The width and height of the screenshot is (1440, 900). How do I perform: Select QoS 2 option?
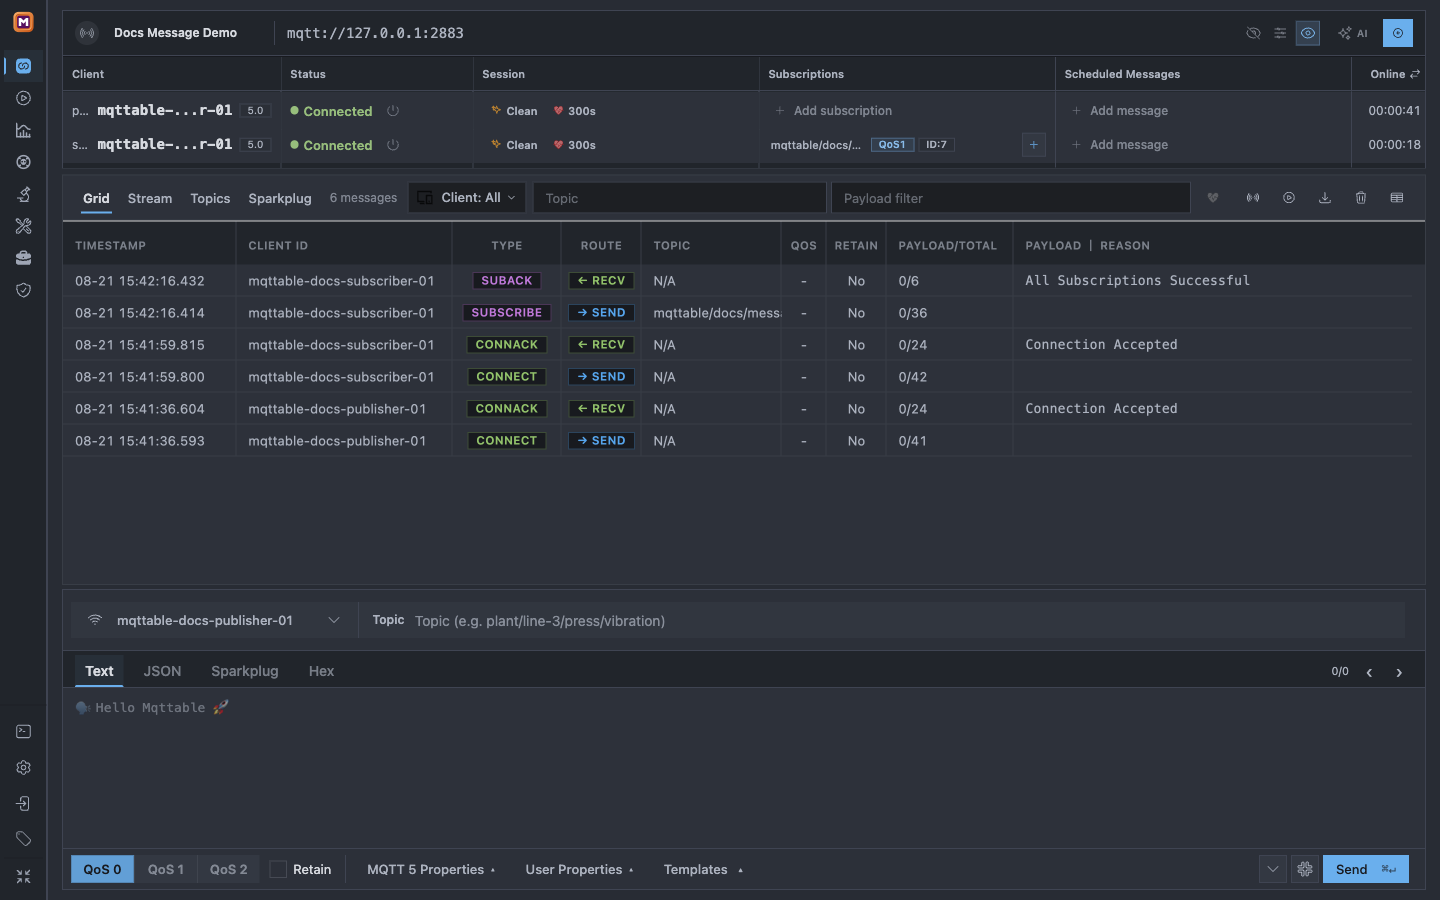tap(228, 869)
